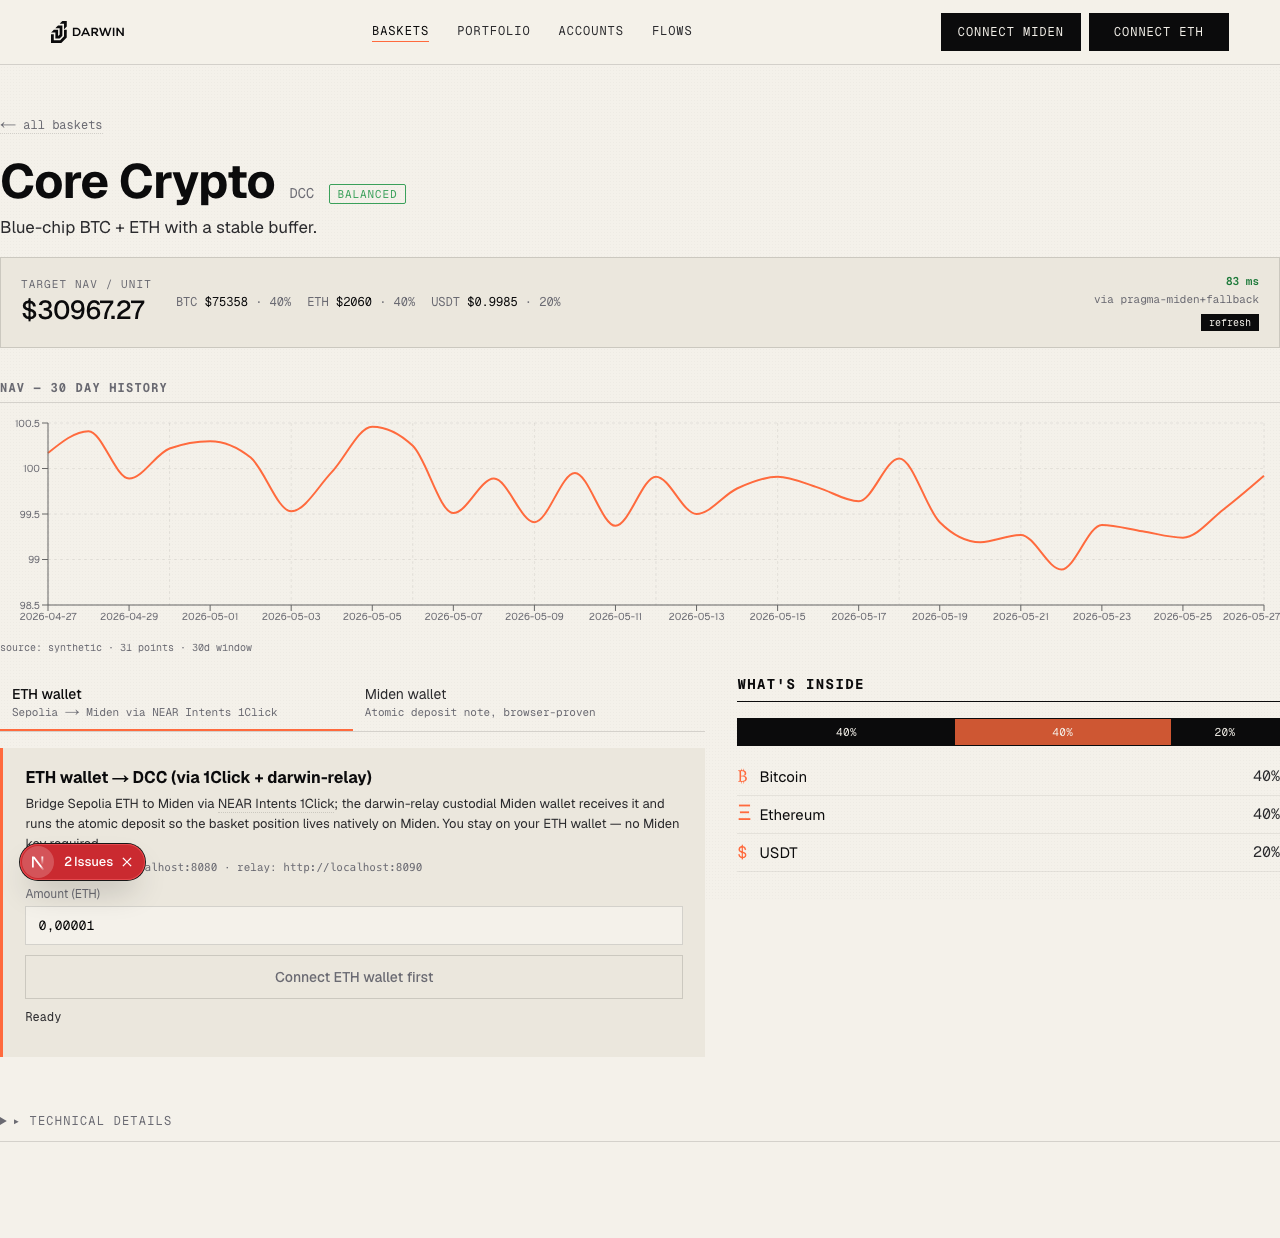Click Connect ETH wallet first button

pyautogui.click(x=354, y=977)
